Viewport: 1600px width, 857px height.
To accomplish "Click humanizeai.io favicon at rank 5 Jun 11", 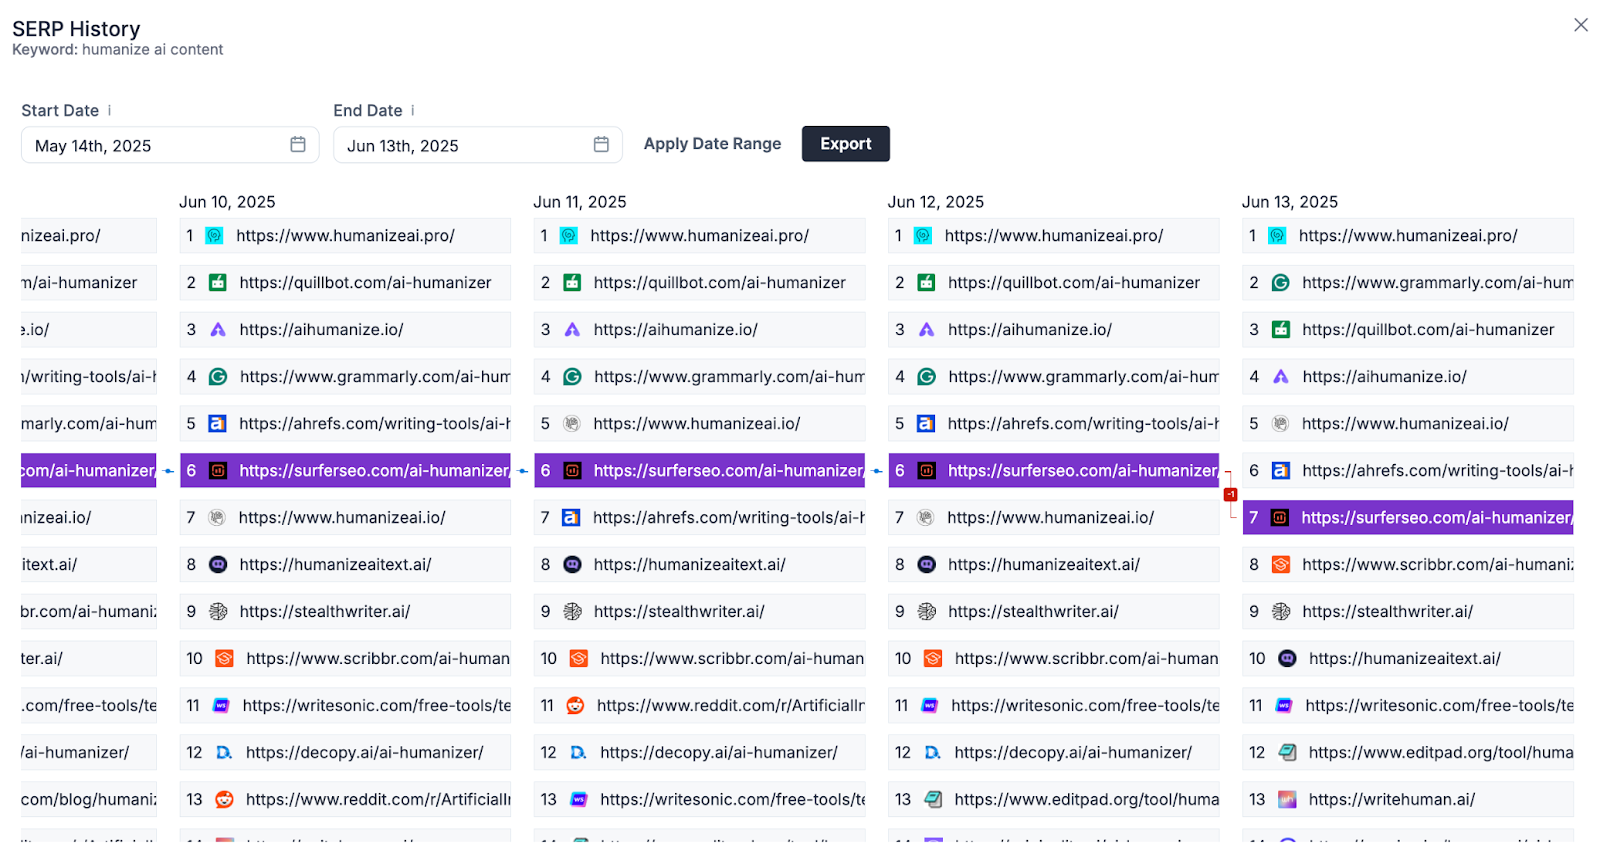I will [572, 424].
